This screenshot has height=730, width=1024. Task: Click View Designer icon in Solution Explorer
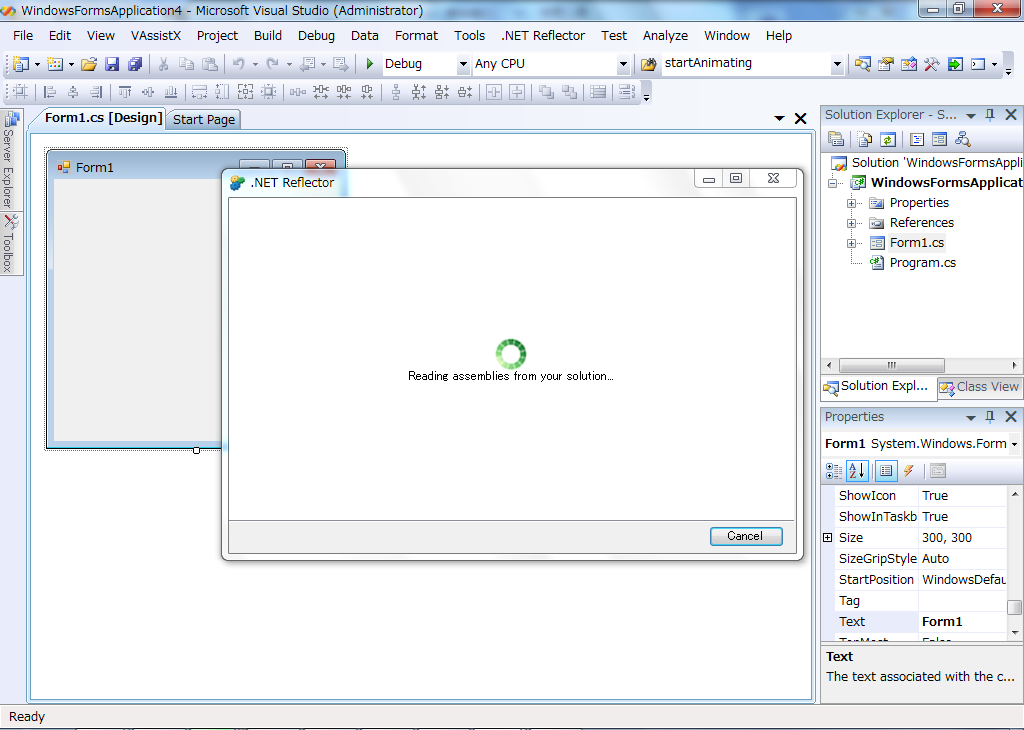(940, 139)
